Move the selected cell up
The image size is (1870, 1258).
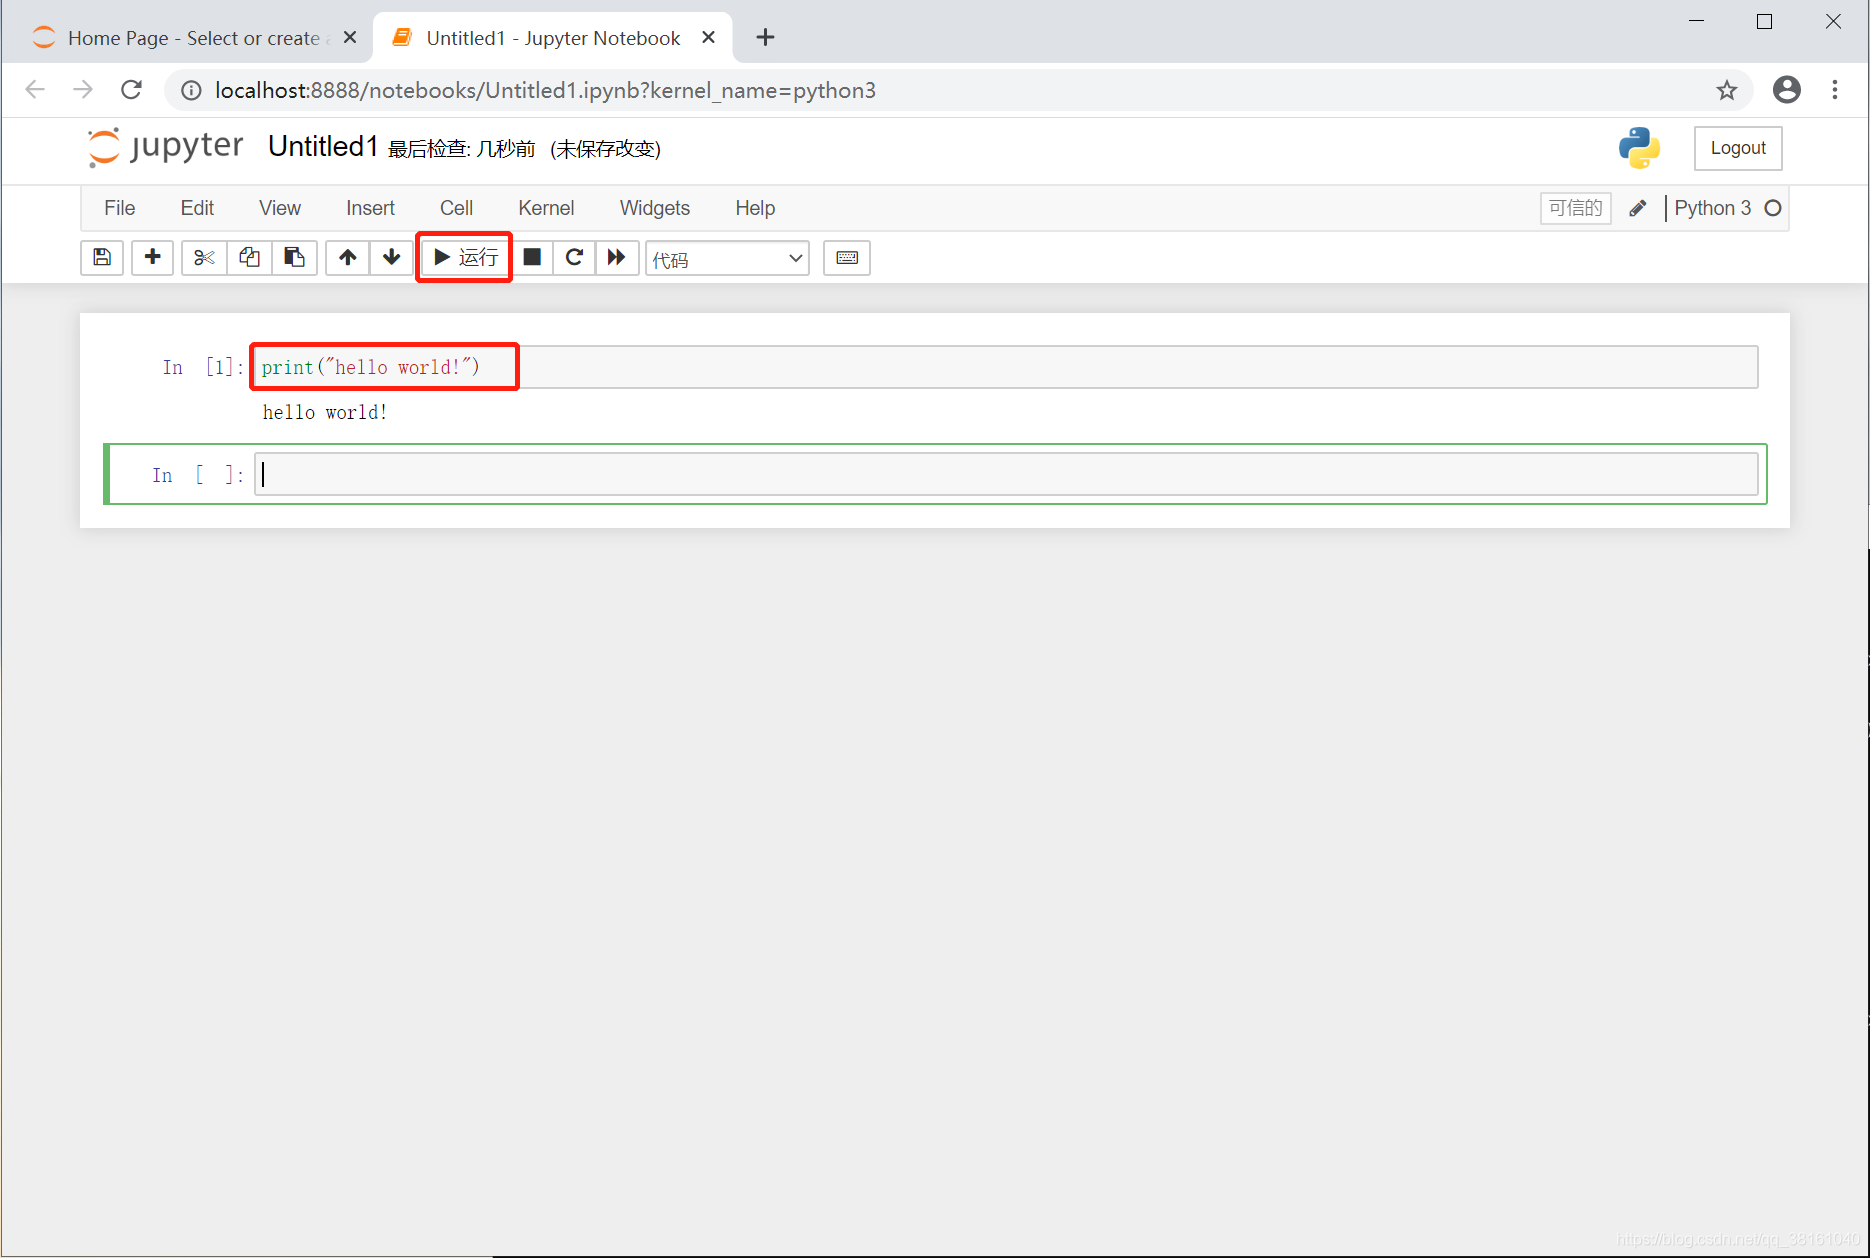click(x=347, y=258)
